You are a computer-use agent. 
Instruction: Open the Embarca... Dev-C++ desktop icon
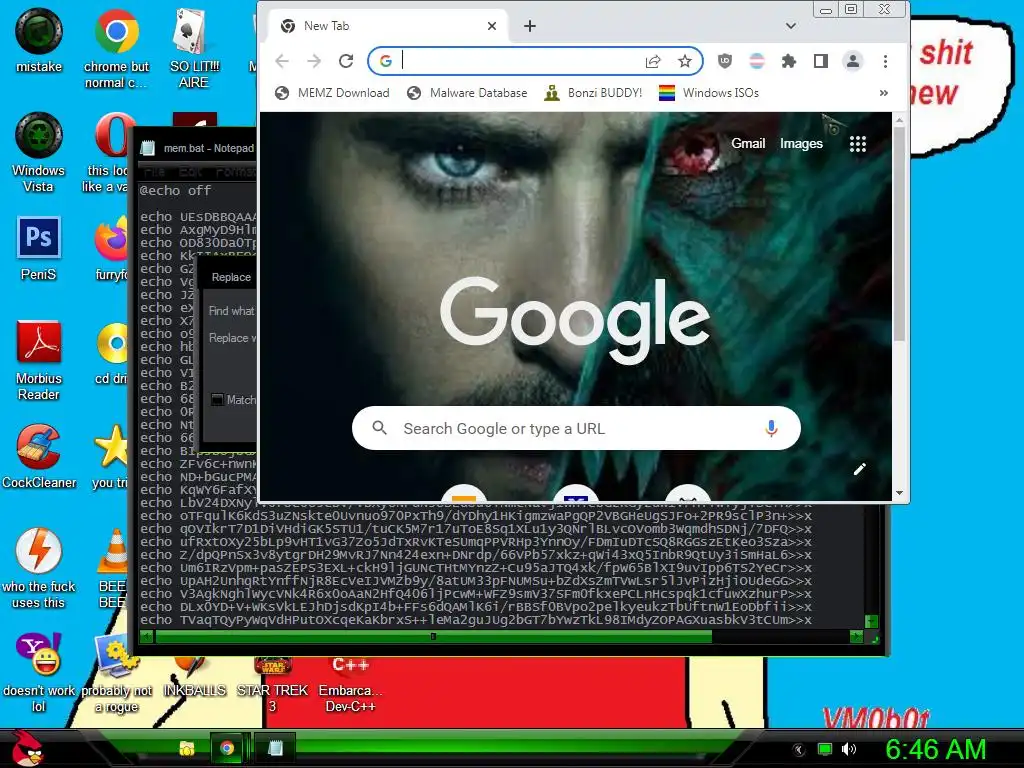[350, 685]
